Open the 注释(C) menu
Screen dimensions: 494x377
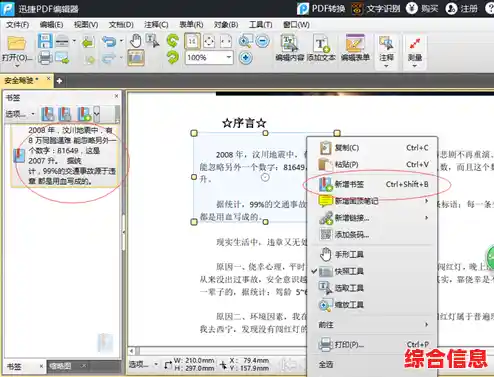(x=156, y=25)
